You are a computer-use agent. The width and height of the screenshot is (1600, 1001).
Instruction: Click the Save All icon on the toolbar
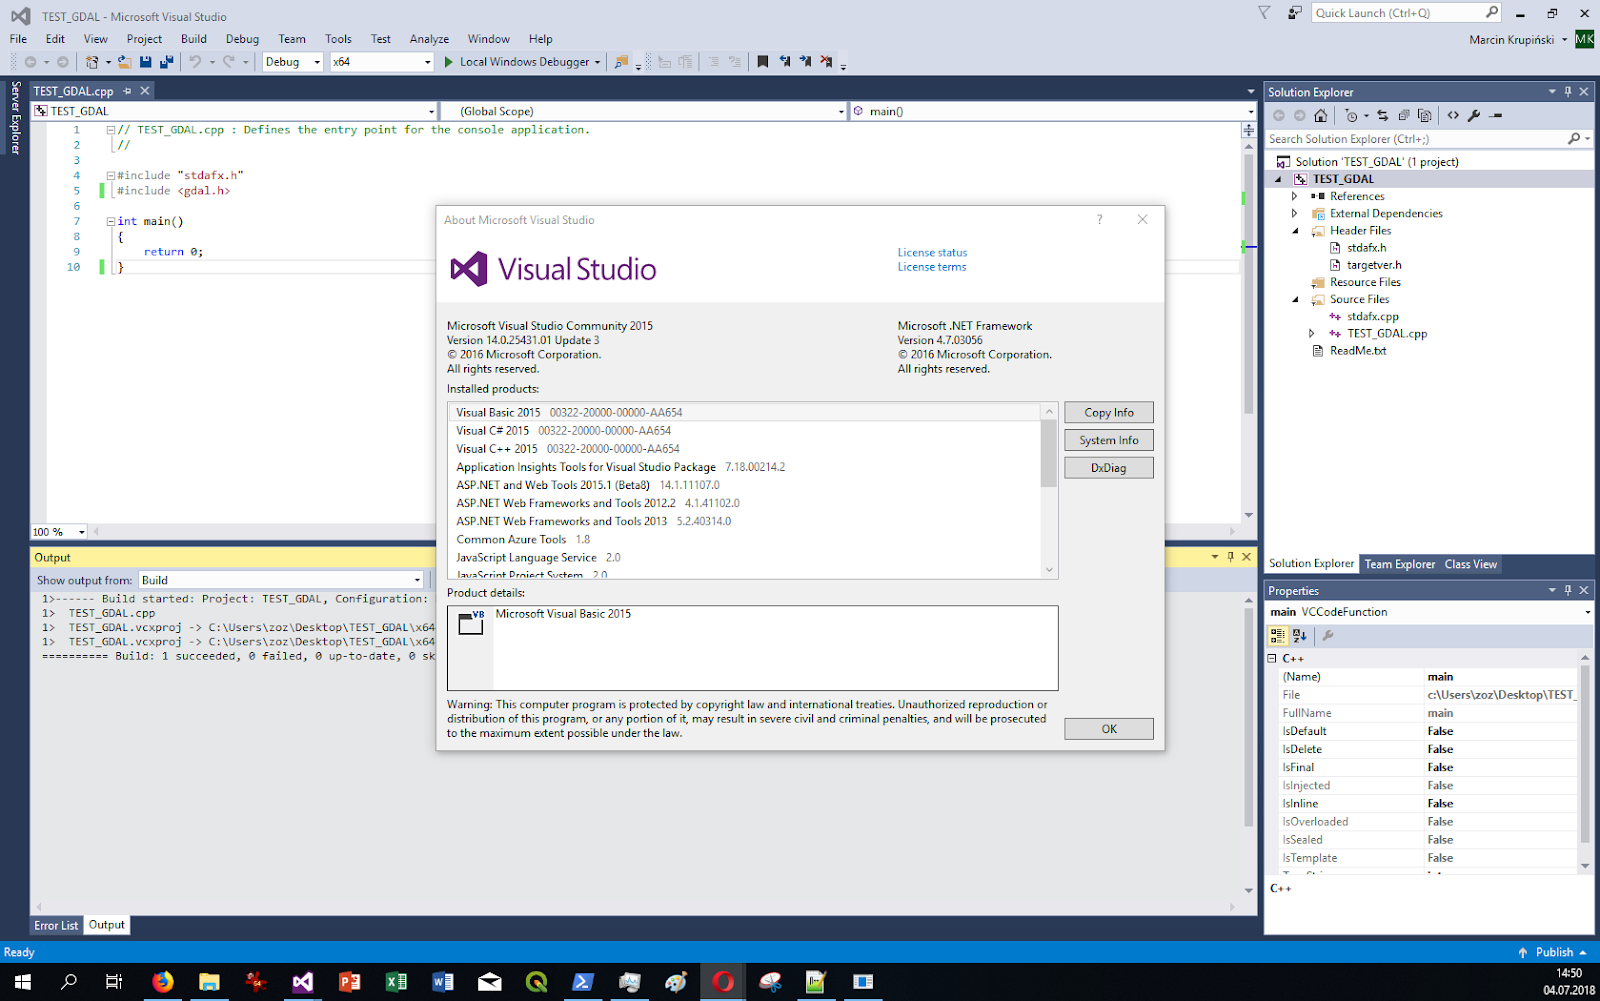(167, 61)
